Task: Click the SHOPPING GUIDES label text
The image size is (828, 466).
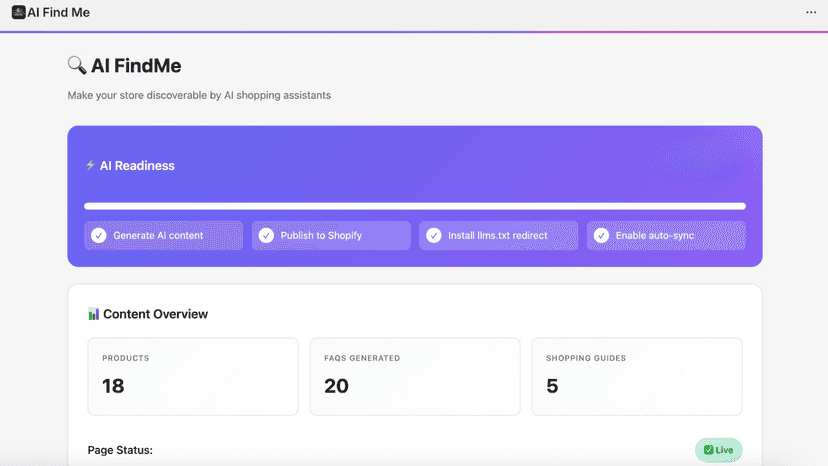Action: [x=586, y=358]
